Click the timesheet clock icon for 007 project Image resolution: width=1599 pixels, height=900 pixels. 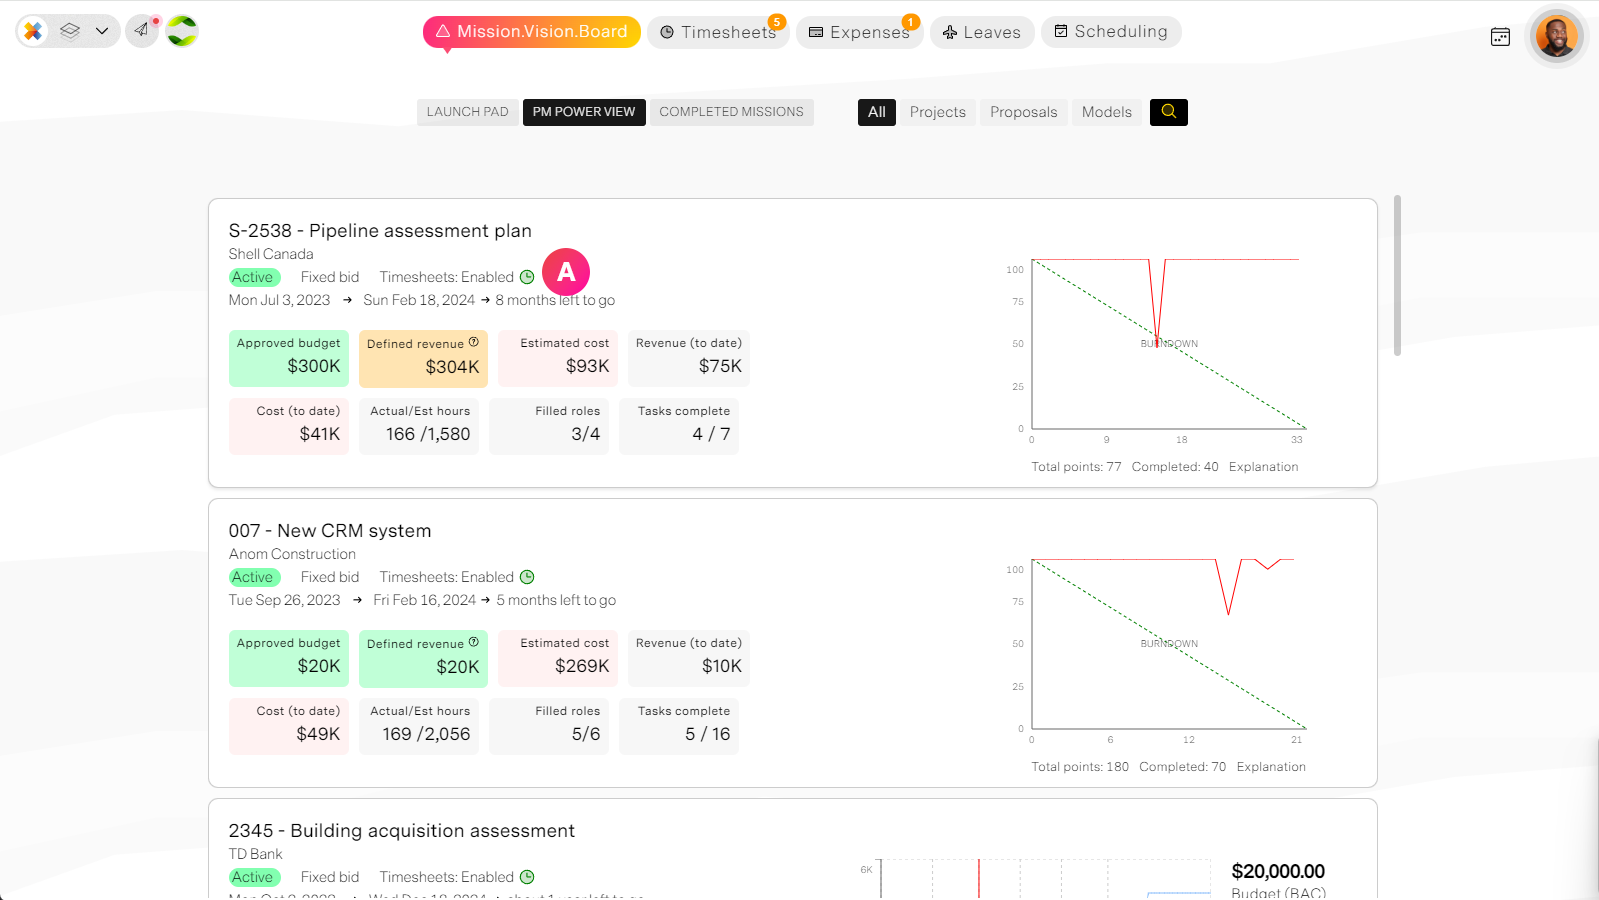coord(527,577)
